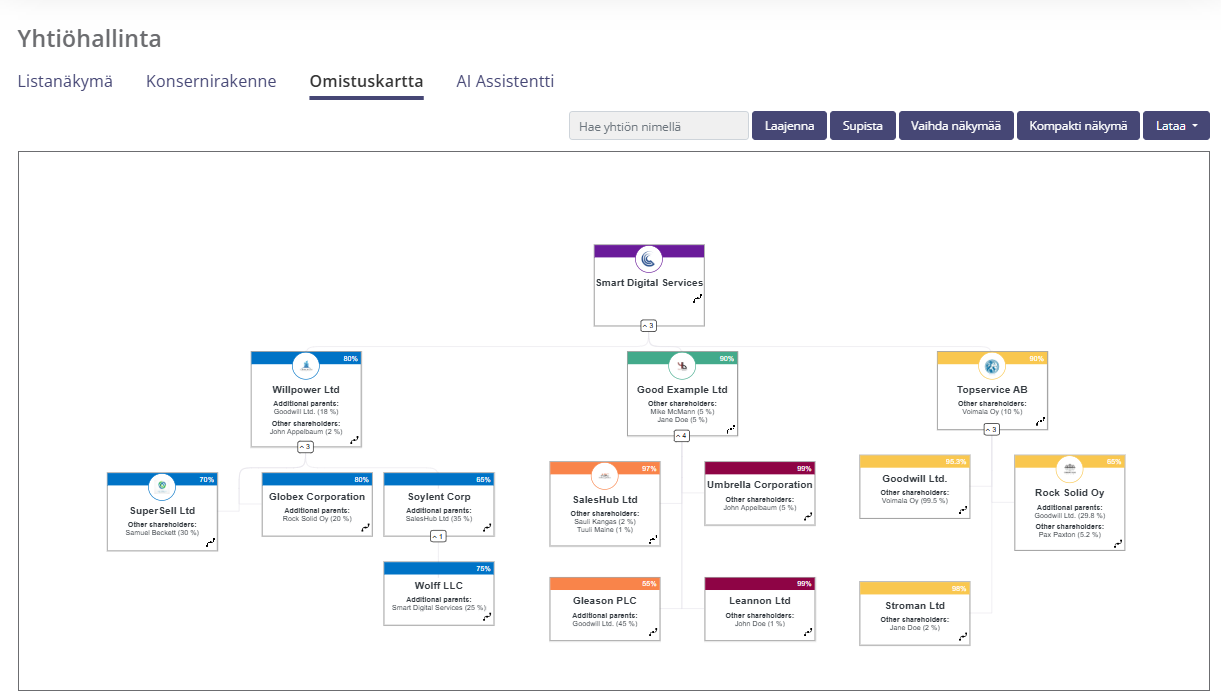Open Soylent Corp relations arrow icon

pyautogui.click(x=487, y=528)
